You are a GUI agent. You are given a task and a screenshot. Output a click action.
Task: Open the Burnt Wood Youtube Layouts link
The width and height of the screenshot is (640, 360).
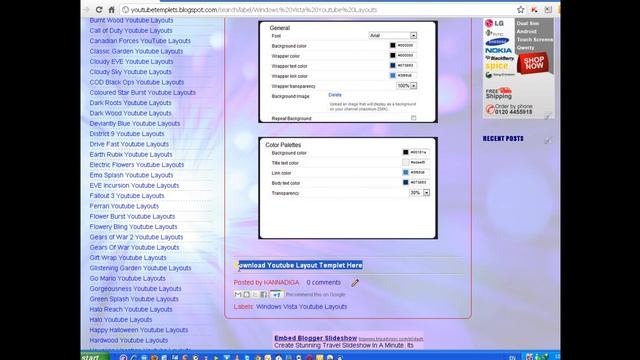tap(131, 20)
